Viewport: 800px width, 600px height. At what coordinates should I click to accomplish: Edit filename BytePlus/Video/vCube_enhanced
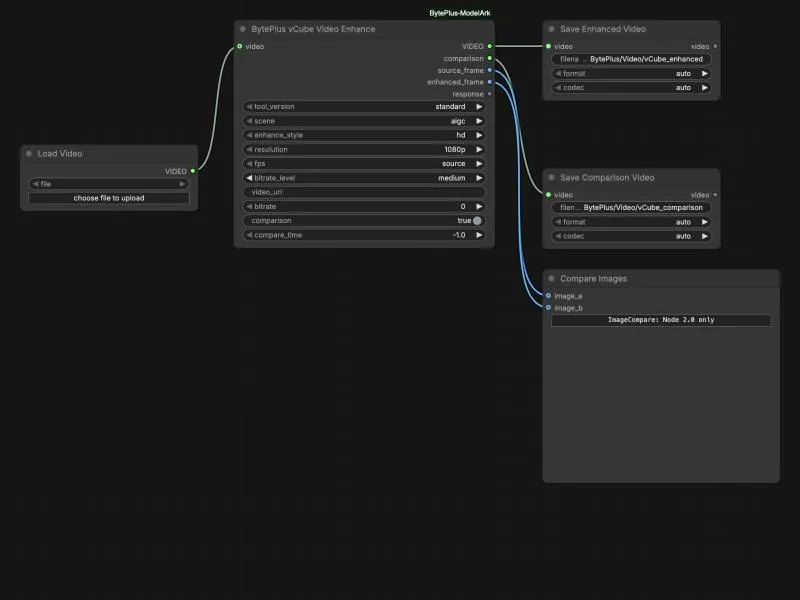(632, 59)
